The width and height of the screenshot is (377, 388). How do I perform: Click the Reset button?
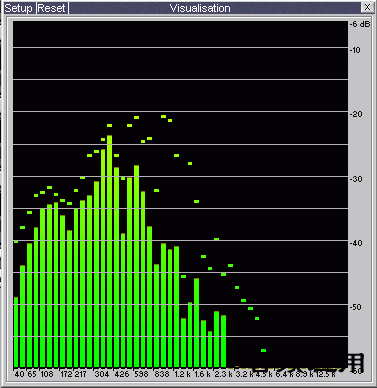pyautogui.click(x=52, y=8)
